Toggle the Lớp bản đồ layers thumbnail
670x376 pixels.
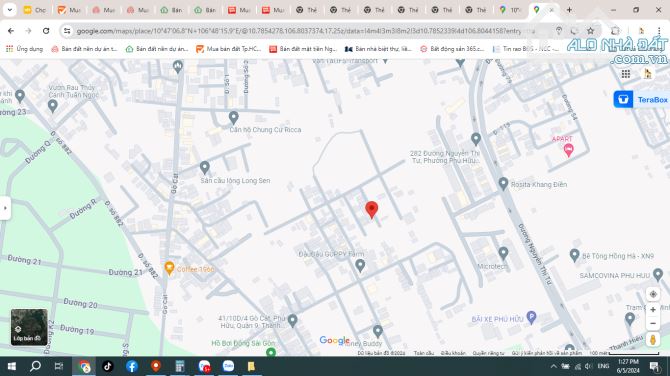29,327
